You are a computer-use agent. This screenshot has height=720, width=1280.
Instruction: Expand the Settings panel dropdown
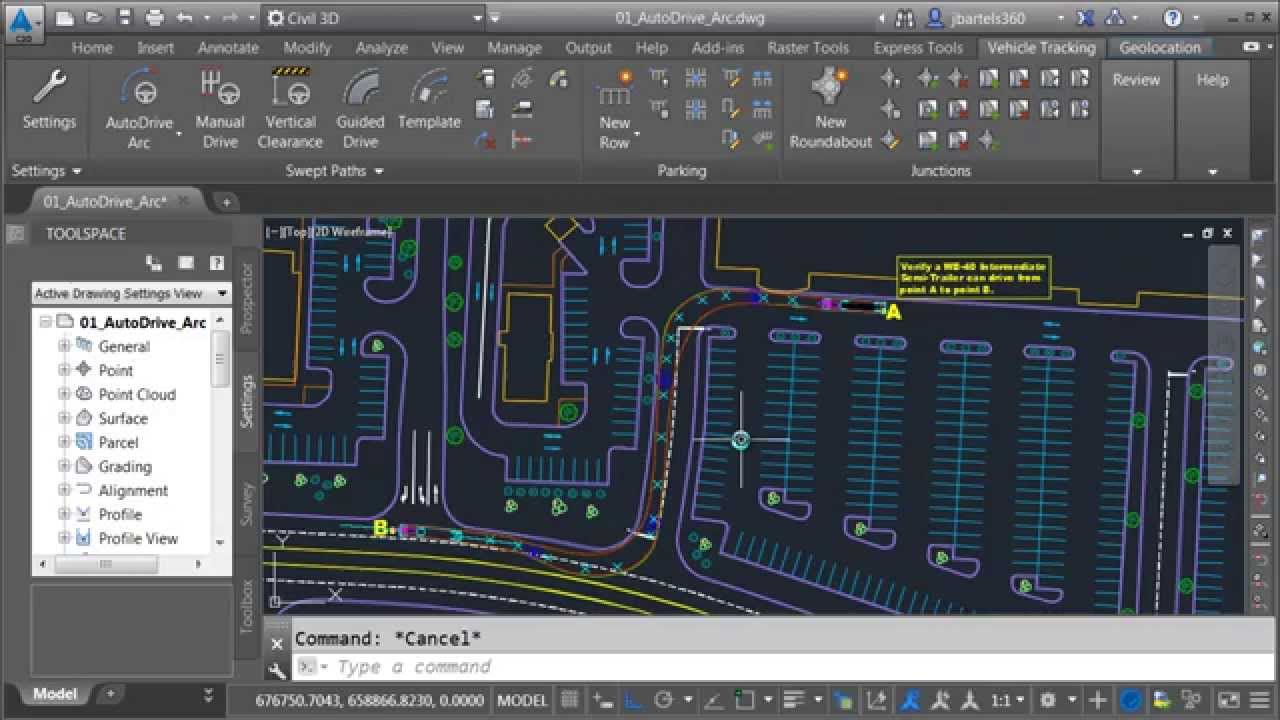pos(46,171)
